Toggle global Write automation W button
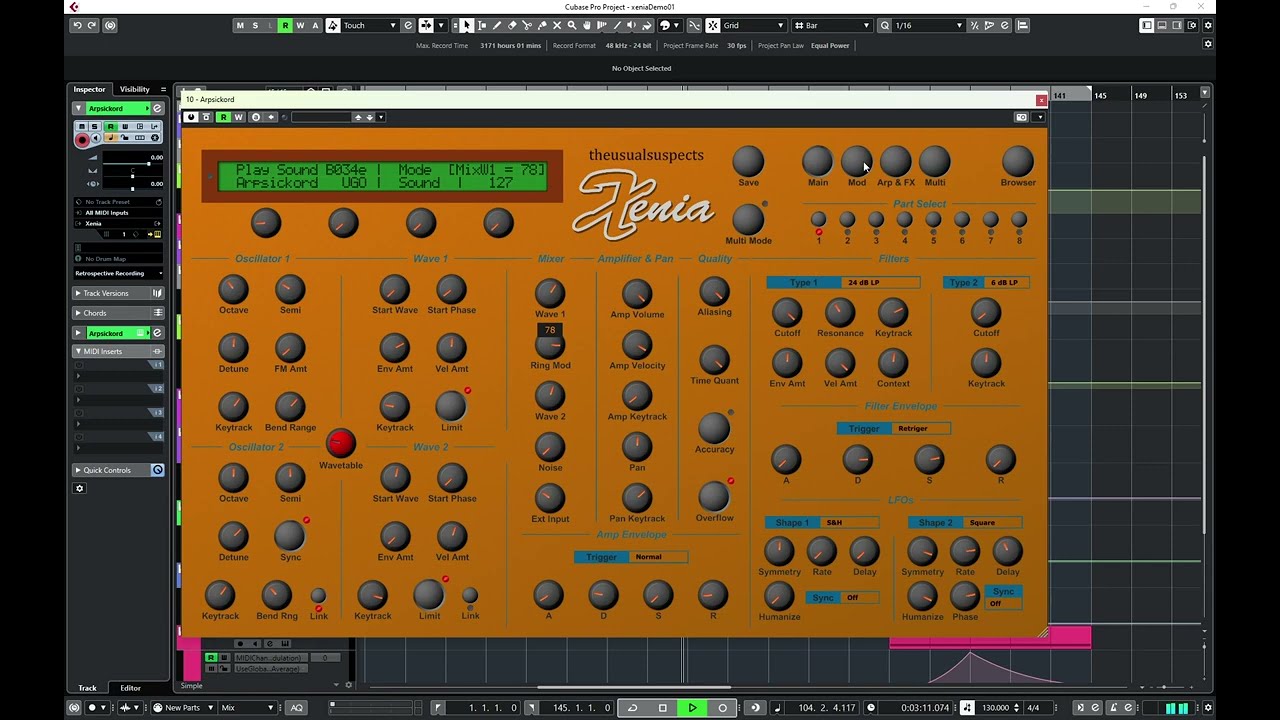The image size is (1280, 720). pos(300,25)
